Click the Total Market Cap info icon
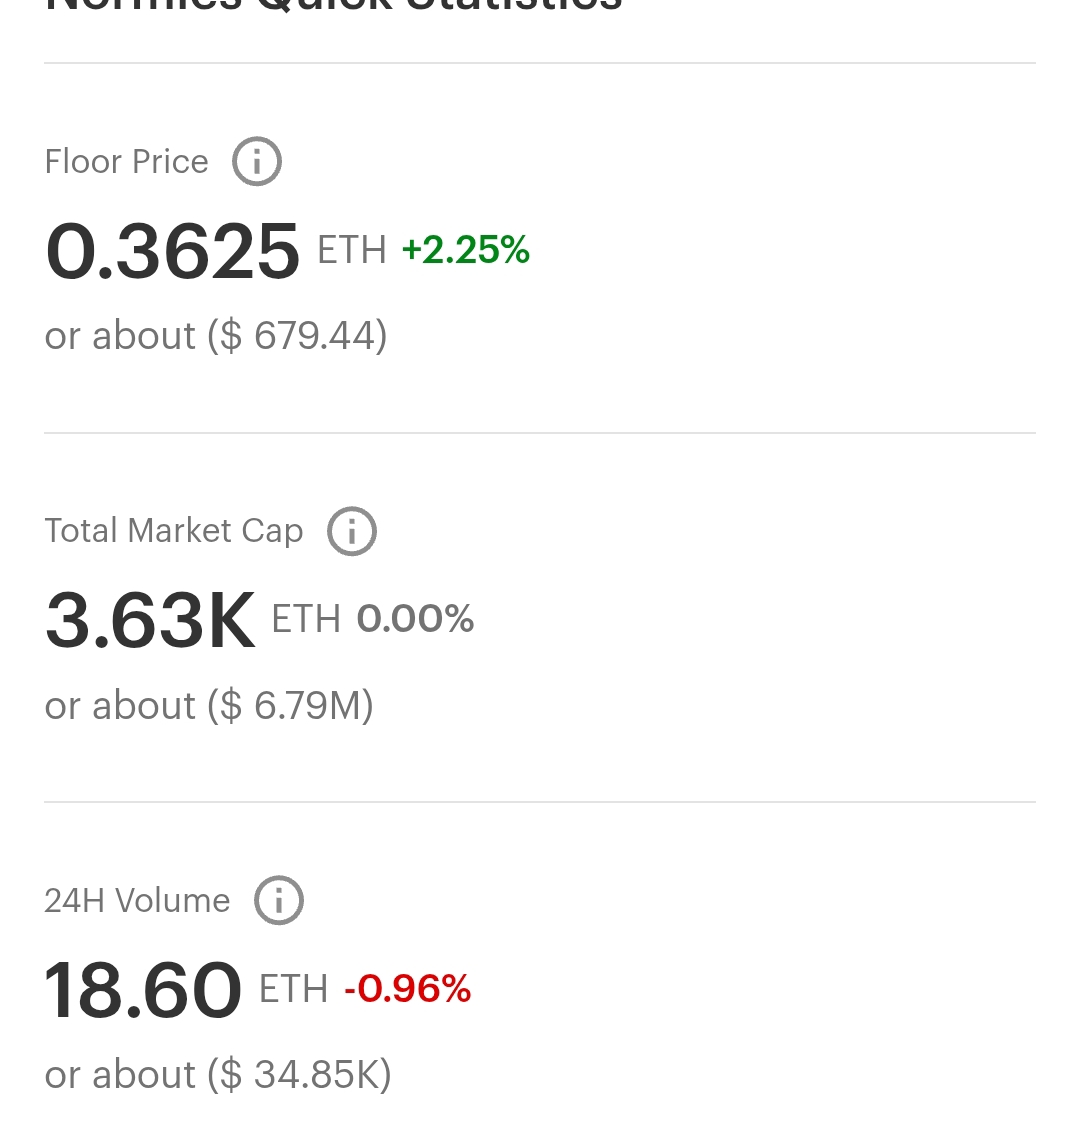 [352, 531]
